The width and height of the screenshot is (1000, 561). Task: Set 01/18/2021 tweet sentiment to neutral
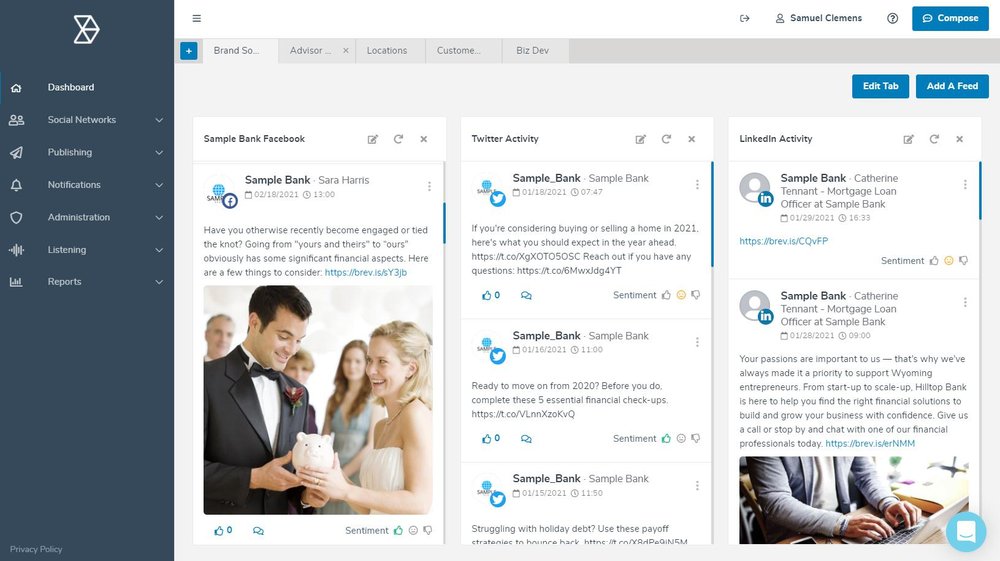(681, 295)
